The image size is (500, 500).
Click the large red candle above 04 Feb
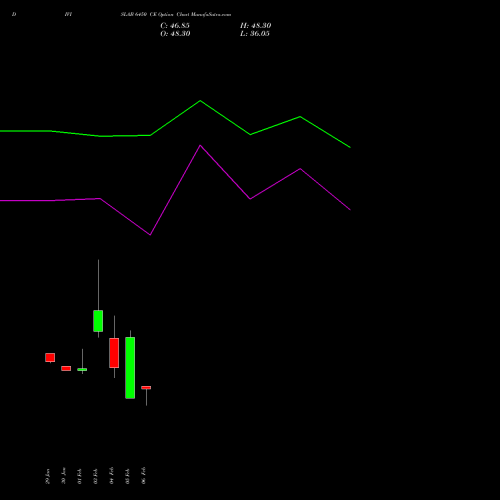(114, 353)
